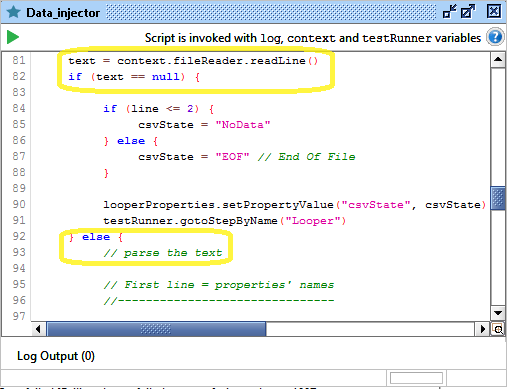
Task: Click the vertical scrollbar up arrow
Action: click(x=498, y=60)
